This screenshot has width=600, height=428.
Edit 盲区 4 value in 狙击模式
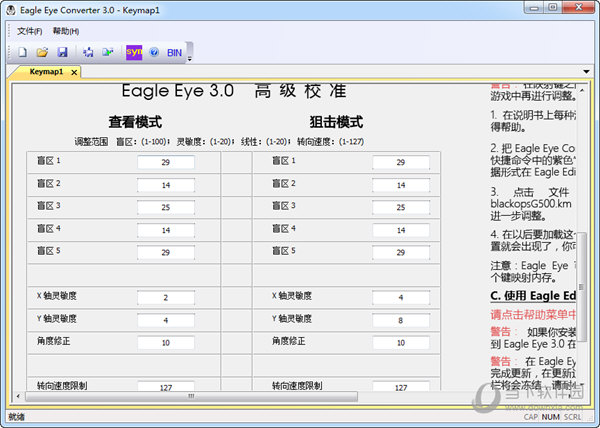(x=401, y=230)
